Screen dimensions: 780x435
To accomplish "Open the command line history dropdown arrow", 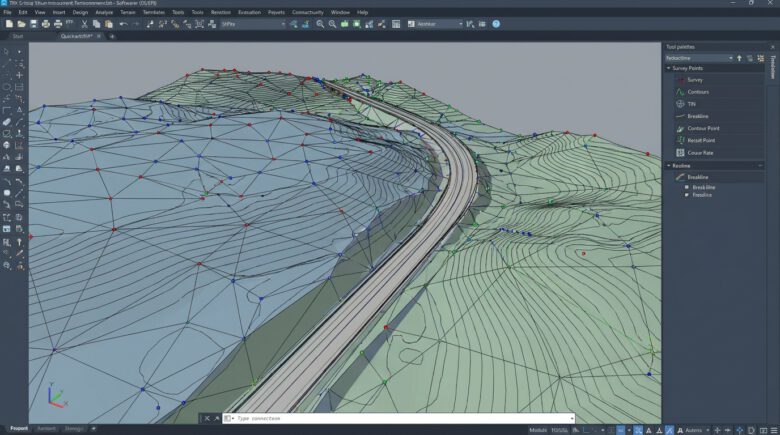I will coord(572,419).
